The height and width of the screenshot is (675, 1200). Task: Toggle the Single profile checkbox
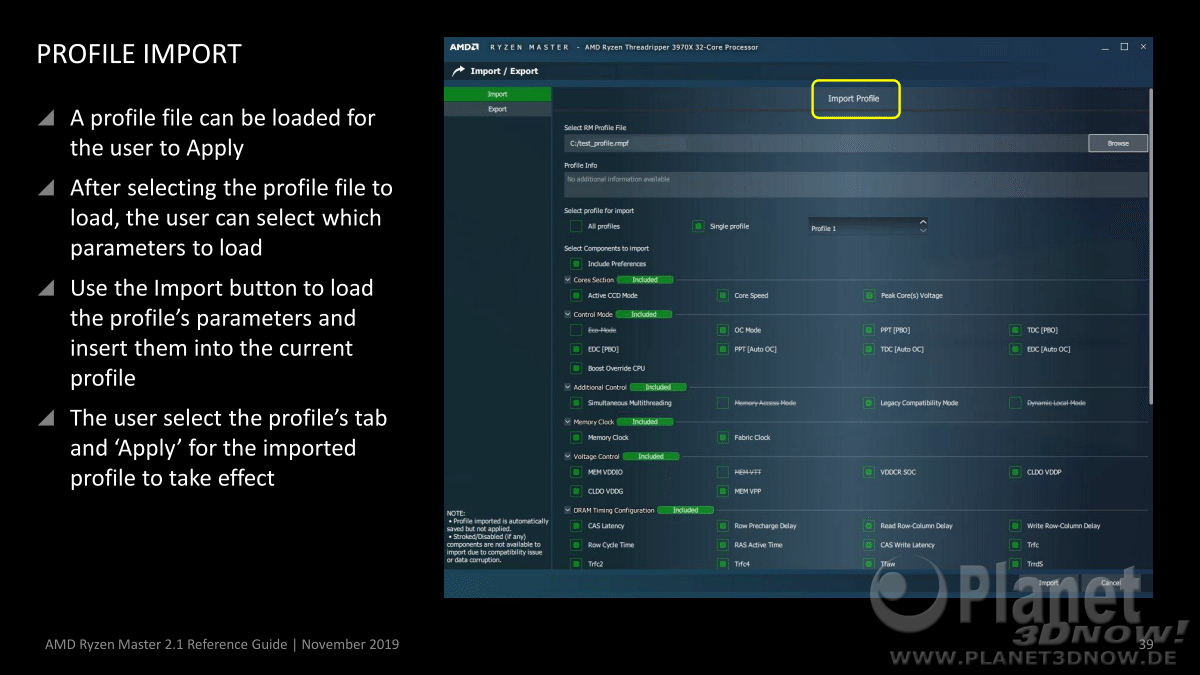click(x=698, y=227)
